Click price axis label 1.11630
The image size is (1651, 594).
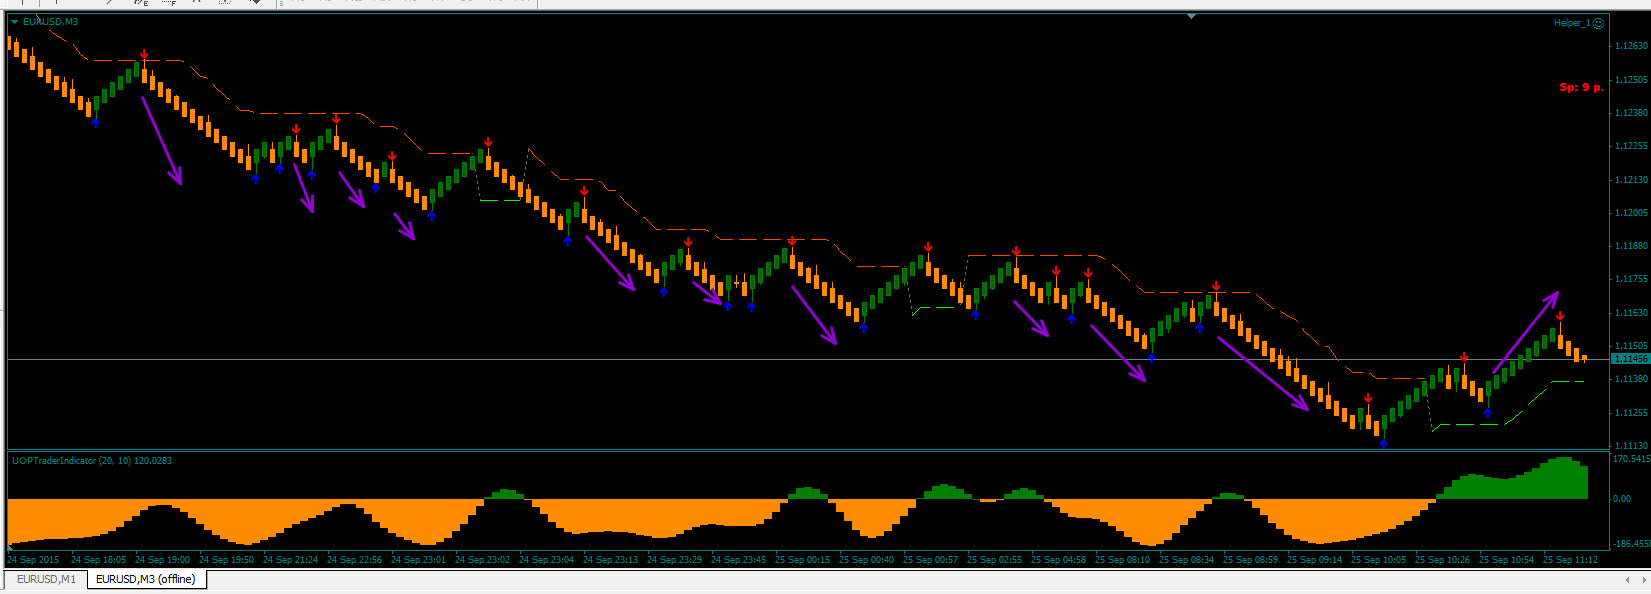point(1632,313)
